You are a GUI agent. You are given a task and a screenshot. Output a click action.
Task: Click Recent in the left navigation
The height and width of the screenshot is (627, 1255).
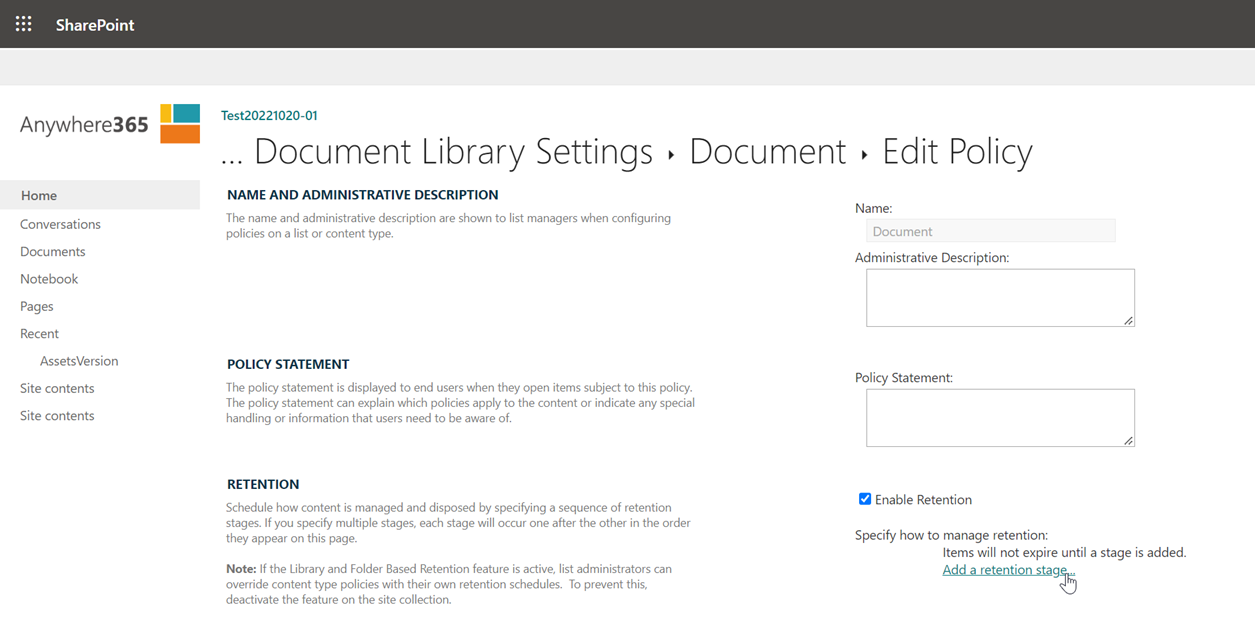coord(39,334)
